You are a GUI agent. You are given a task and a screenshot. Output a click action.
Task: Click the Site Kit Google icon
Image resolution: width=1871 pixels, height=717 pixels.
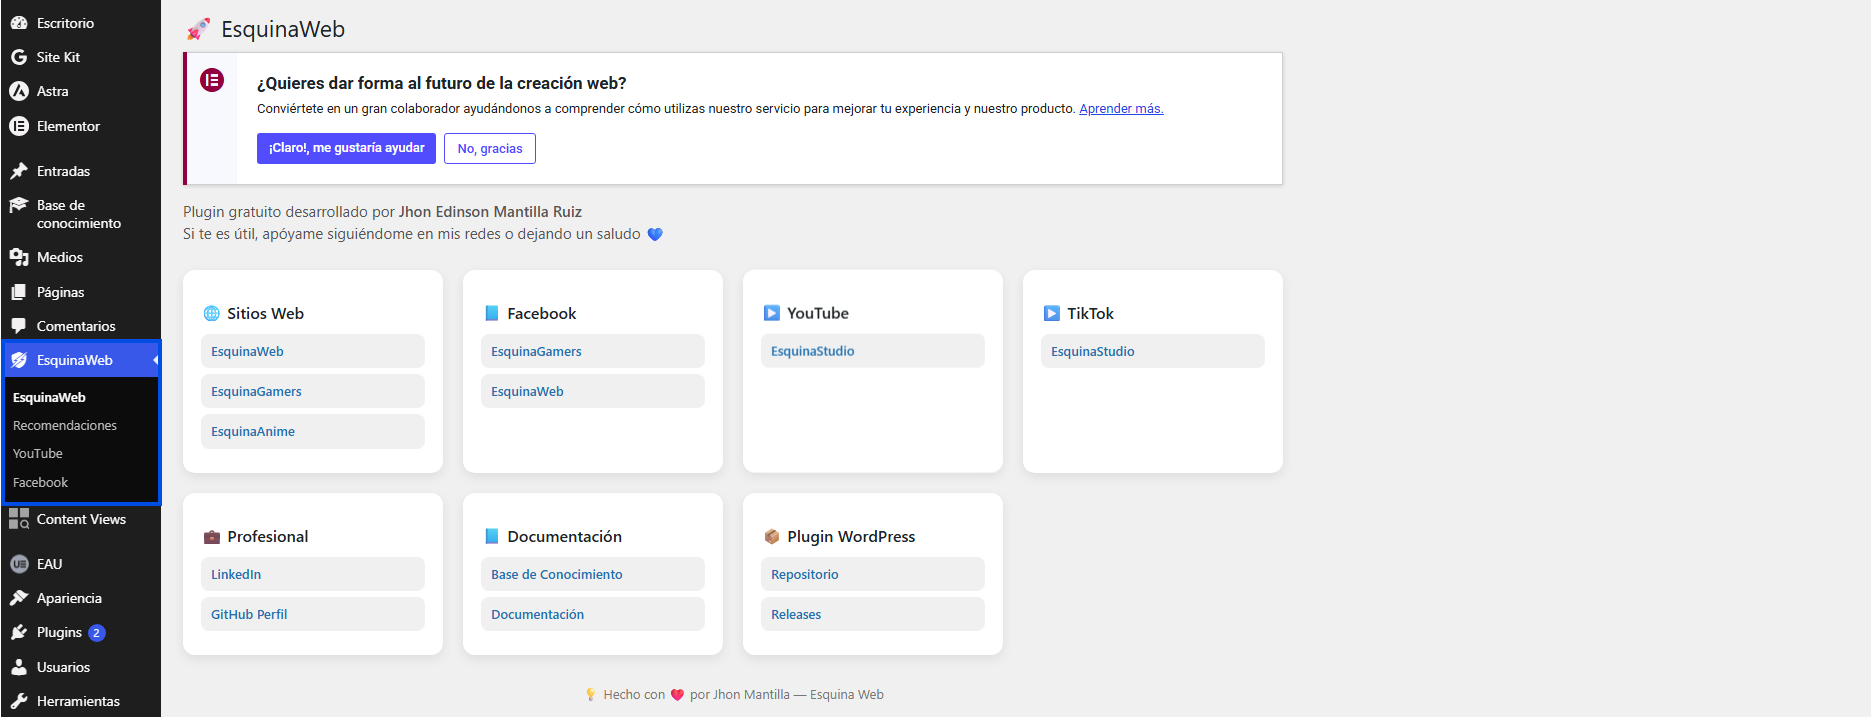pyautogui.click(x=19, y=57)
